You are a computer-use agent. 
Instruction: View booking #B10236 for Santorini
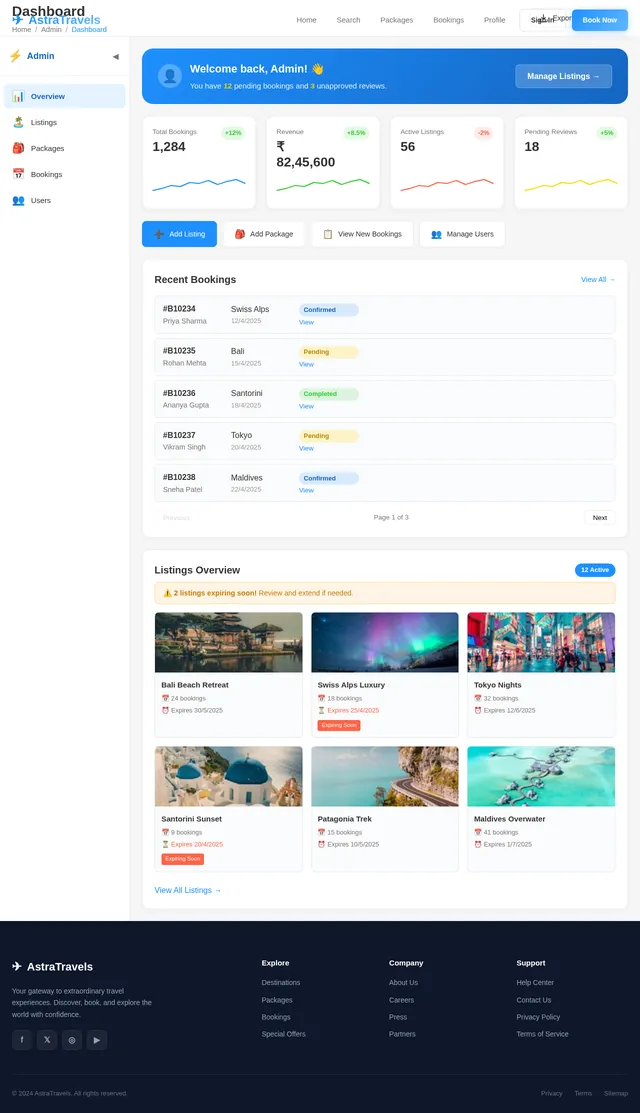[306, 406]
